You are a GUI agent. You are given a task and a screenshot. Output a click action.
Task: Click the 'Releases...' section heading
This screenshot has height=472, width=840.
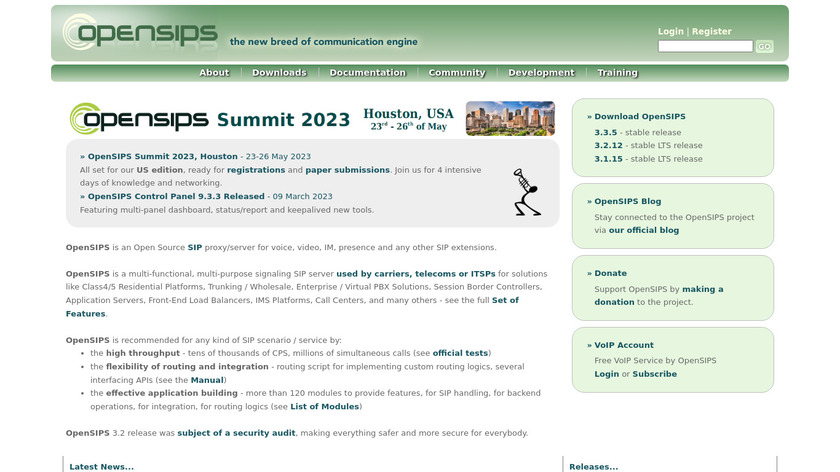pyautogui.click(x=593, y=467)
